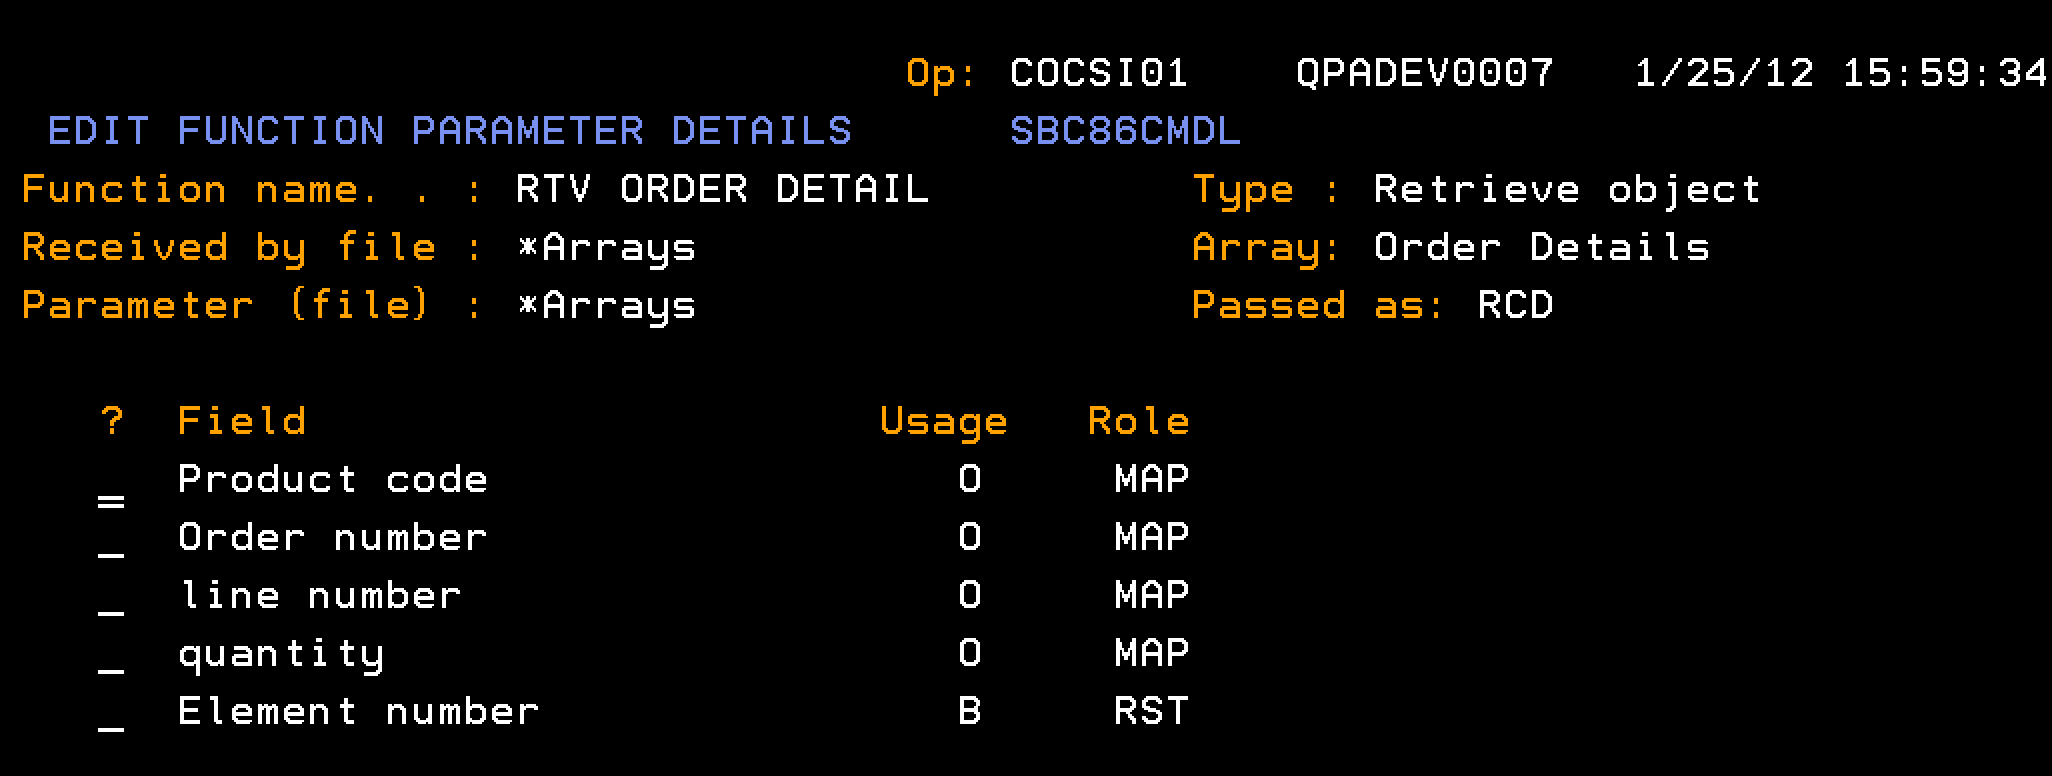Click the RST role of Element number

click(x=1152, y=712)
